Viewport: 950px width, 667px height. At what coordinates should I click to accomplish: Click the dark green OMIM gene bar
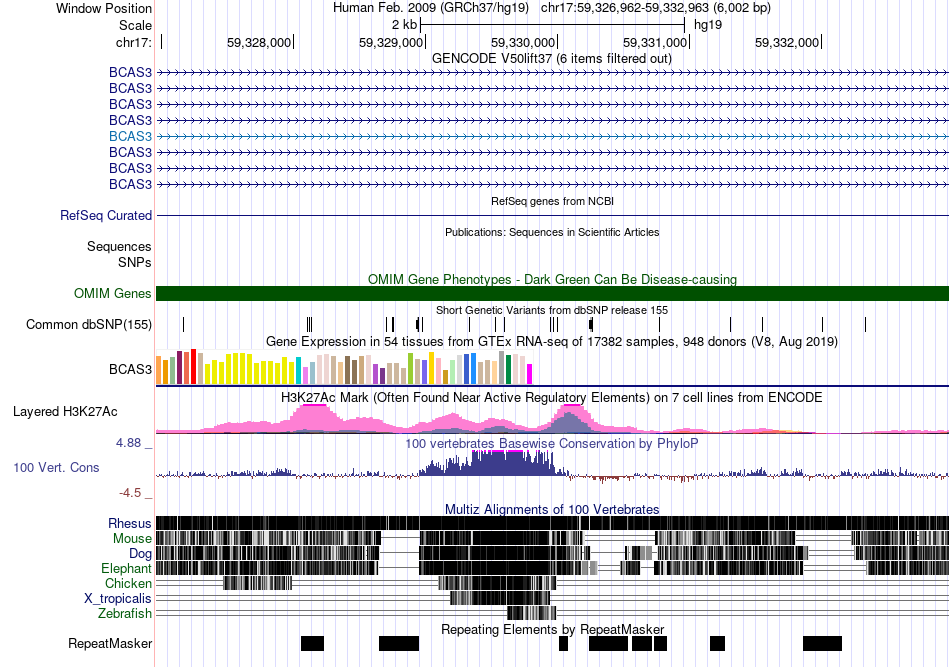coord(553,294)
